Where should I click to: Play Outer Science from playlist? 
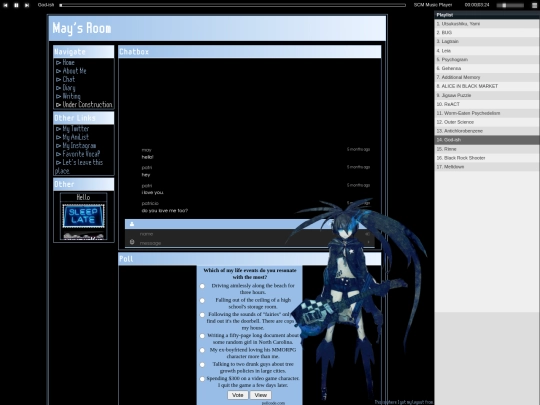tap(487, 122)
